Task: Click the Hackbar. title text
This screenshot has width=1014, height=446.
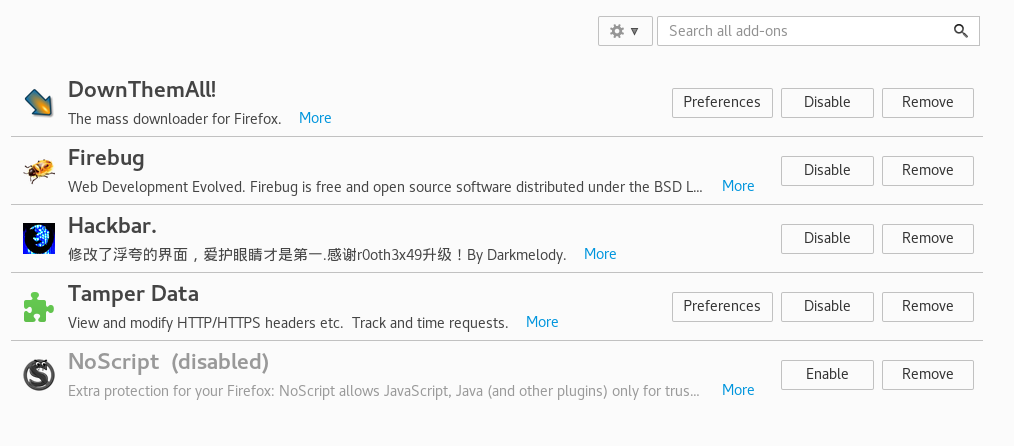Action: point(113,226)
